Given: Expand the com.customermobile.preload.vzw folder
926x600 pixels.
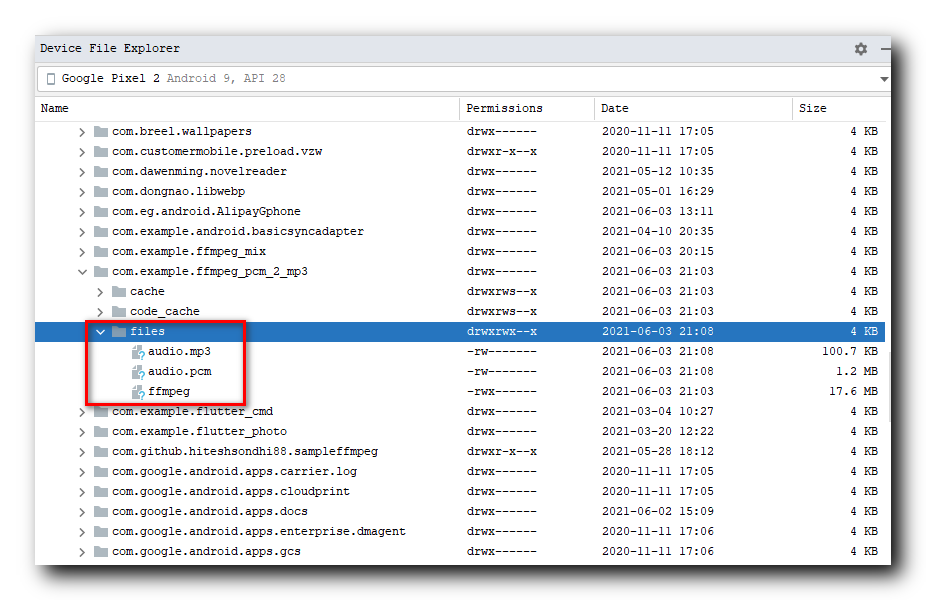Looking at the screenshot, I should [82, 152].
